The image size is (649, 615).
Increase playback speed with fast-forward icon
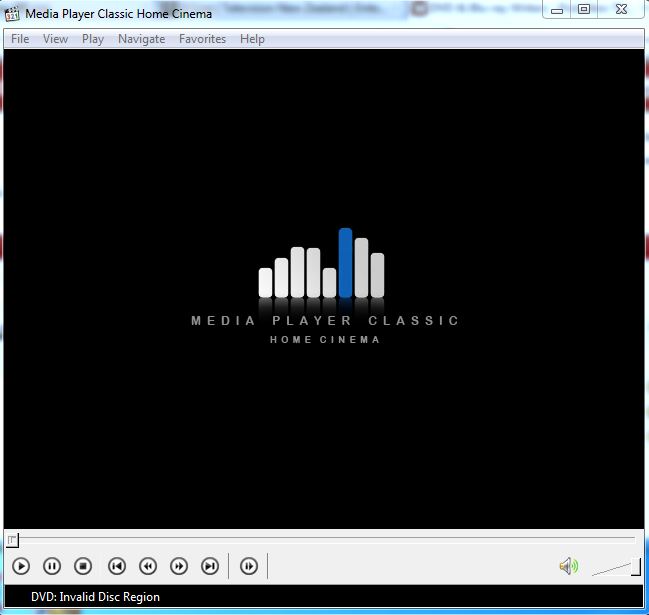(179, 566)
